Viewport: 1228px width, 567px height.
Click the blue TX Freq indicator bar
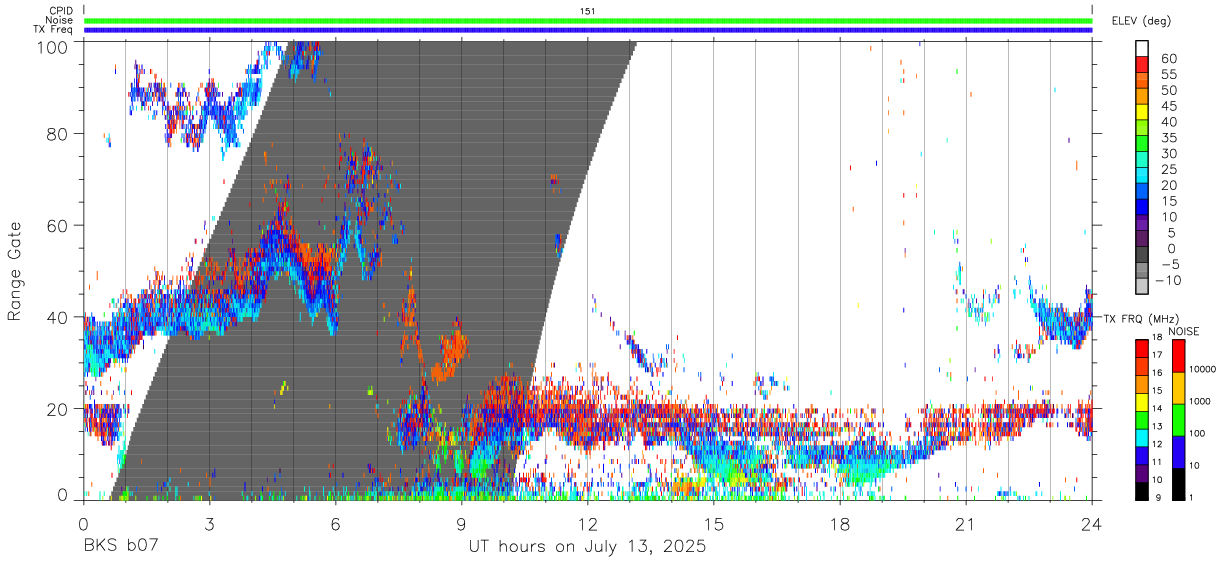tap(588, 30)
